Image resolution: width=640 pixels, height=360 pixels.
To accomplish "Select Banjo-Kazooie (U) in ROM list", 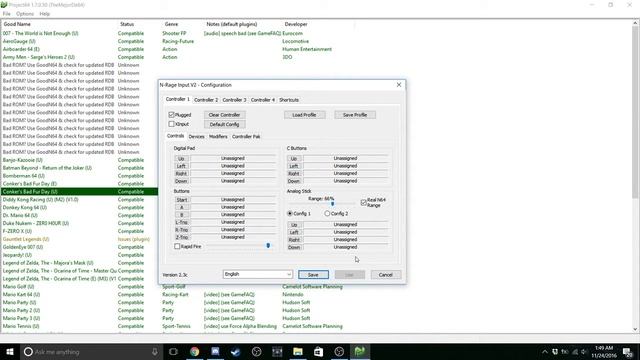I will point(22,160).
